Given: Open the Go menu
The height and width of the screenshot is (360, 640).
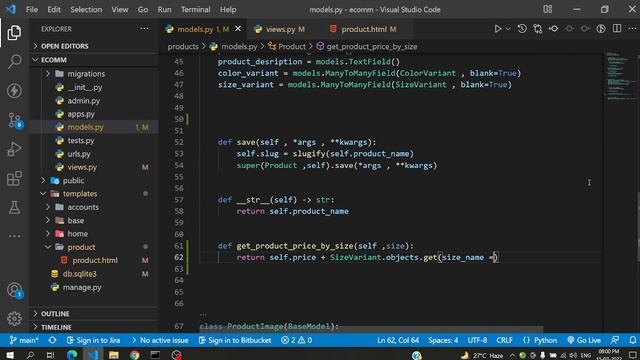Looking at the screenshot, I should click(143, 9).
